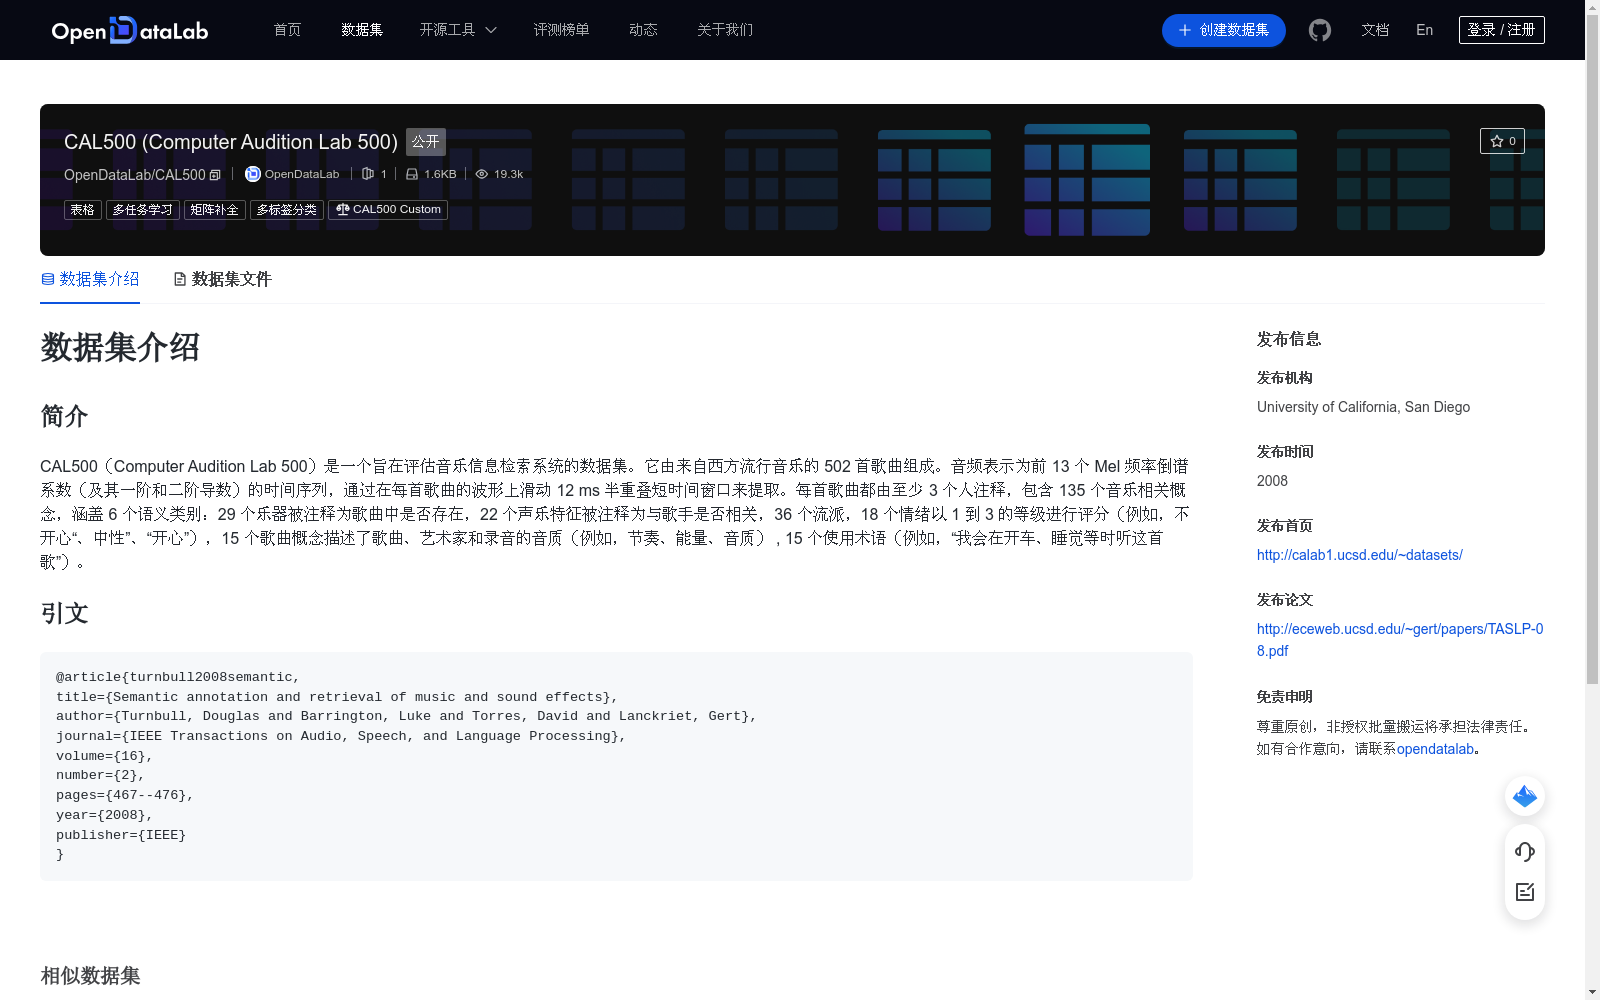Open 关于我们 in the navigation
1600x1000 pixels.
coord(725,30)
